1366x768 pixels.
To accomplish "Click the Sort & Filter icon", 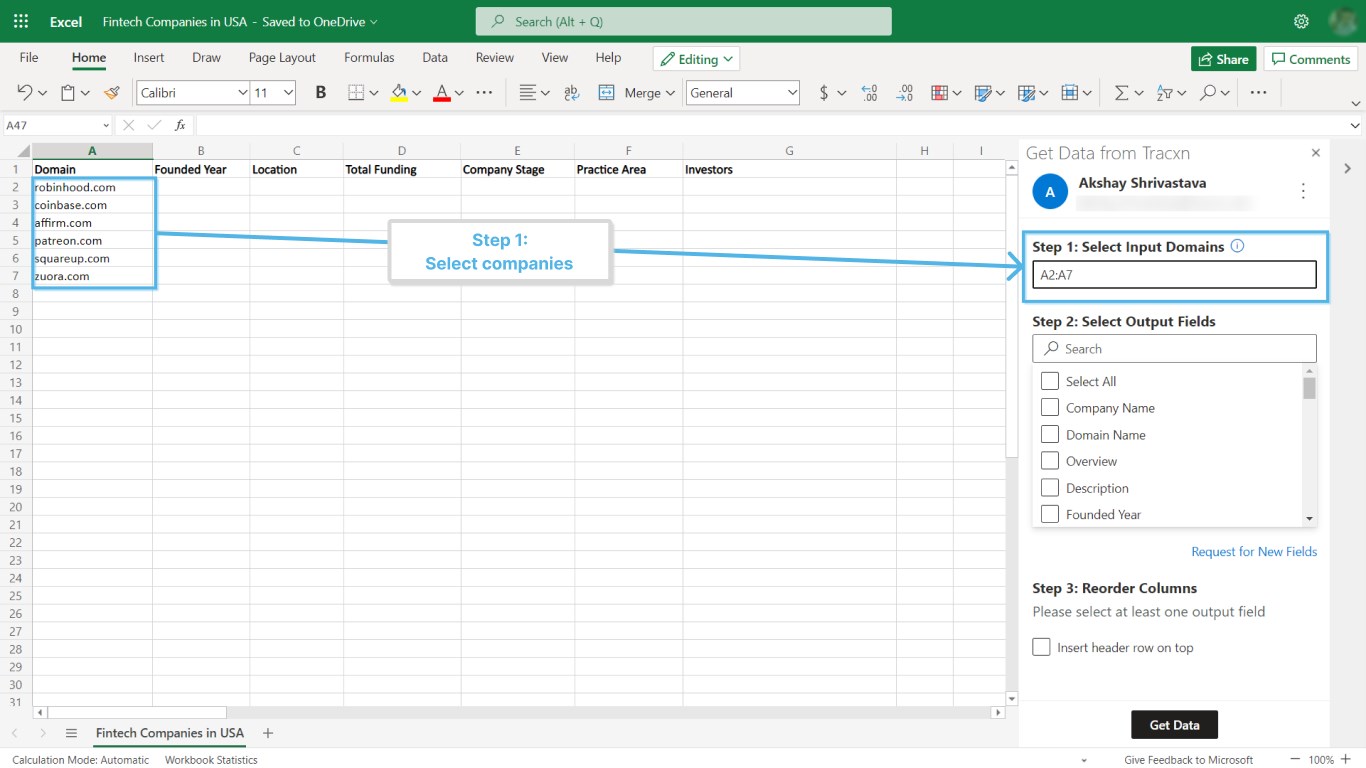I will pyautogui.click(x=1164, y=93).
